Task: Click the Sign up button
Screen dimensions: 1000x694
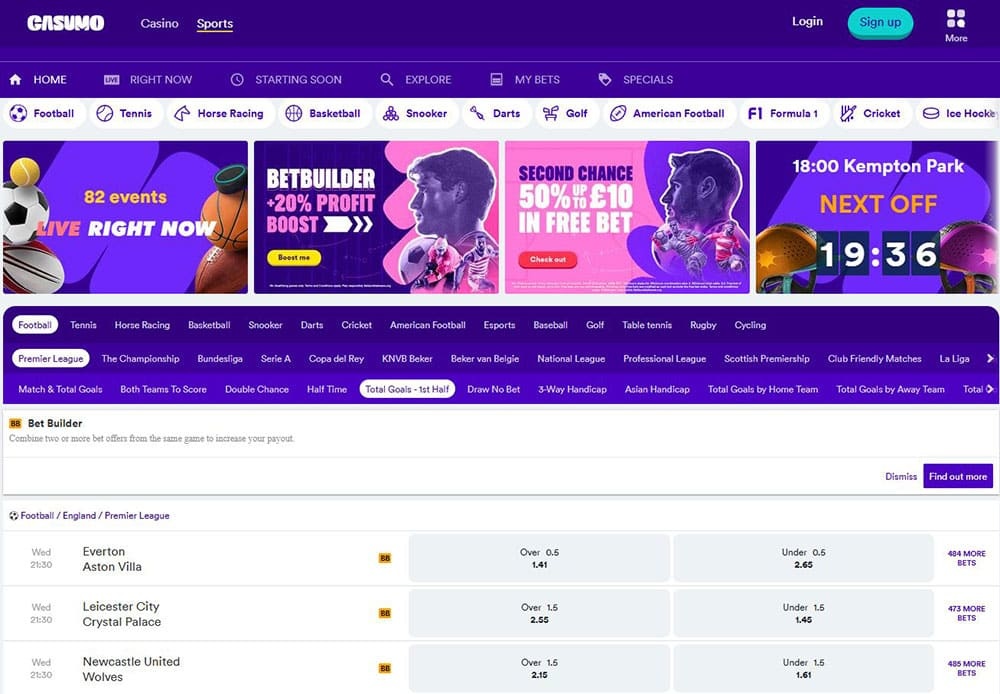Action: pyautogui.click(x=880, y=23)
